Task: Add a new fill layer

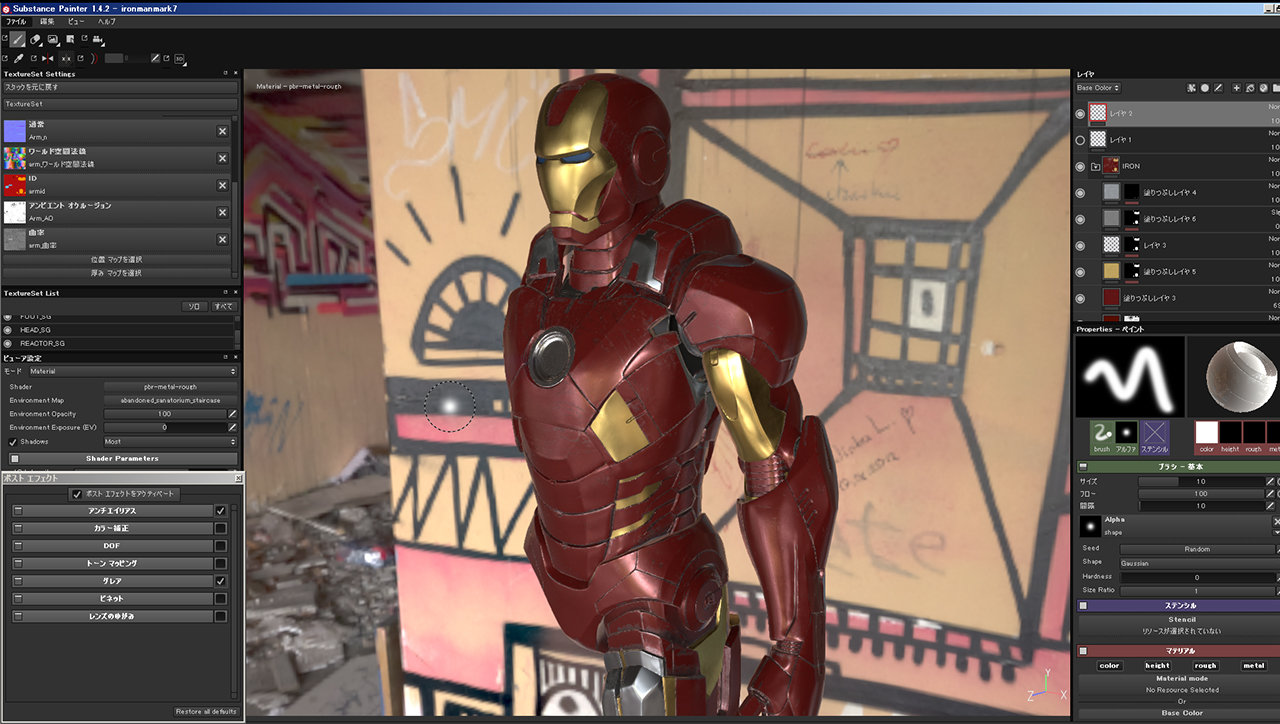Action: pyautogui.click(x=1250, y=88)
